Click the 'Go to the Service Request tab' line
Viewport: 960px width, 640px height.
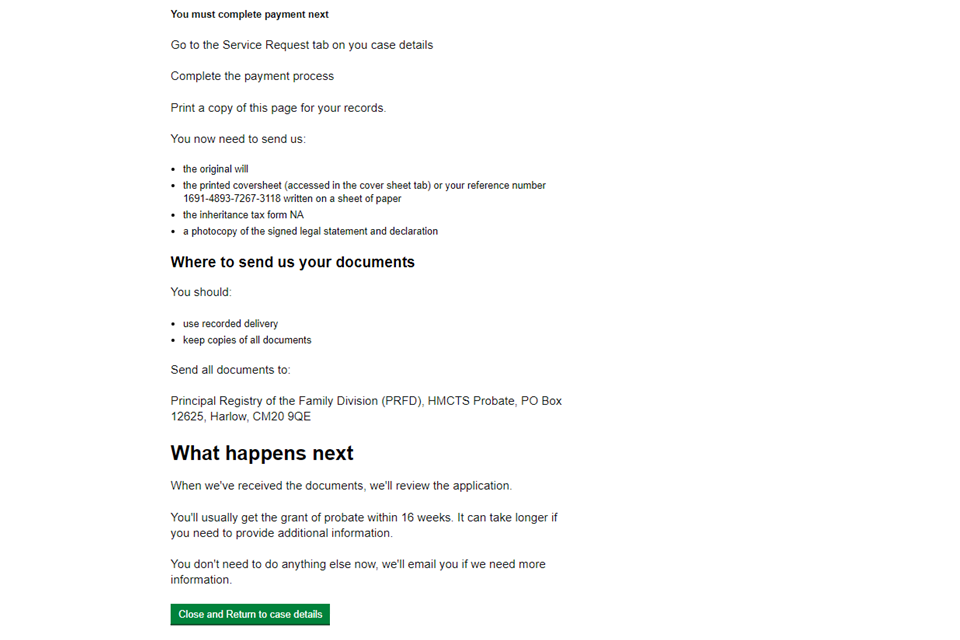(301, 45)
